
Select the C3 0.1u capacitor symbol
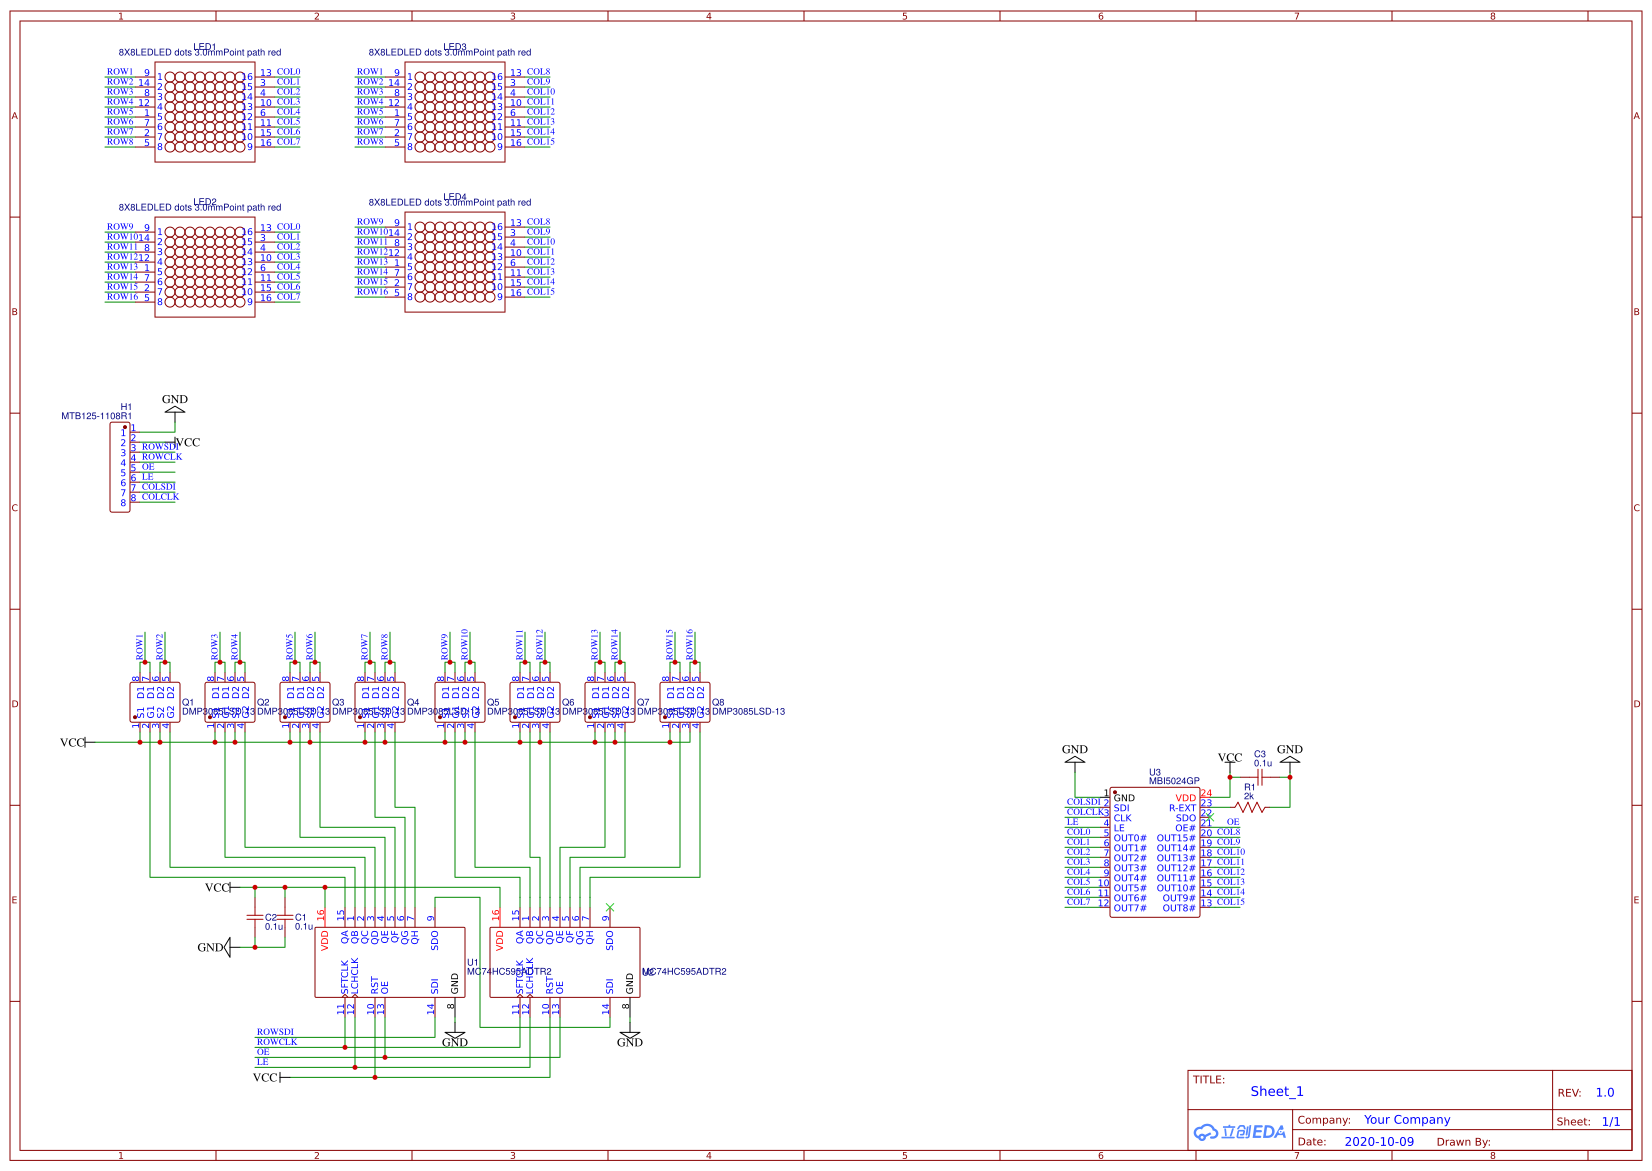tap(1260, 777)
